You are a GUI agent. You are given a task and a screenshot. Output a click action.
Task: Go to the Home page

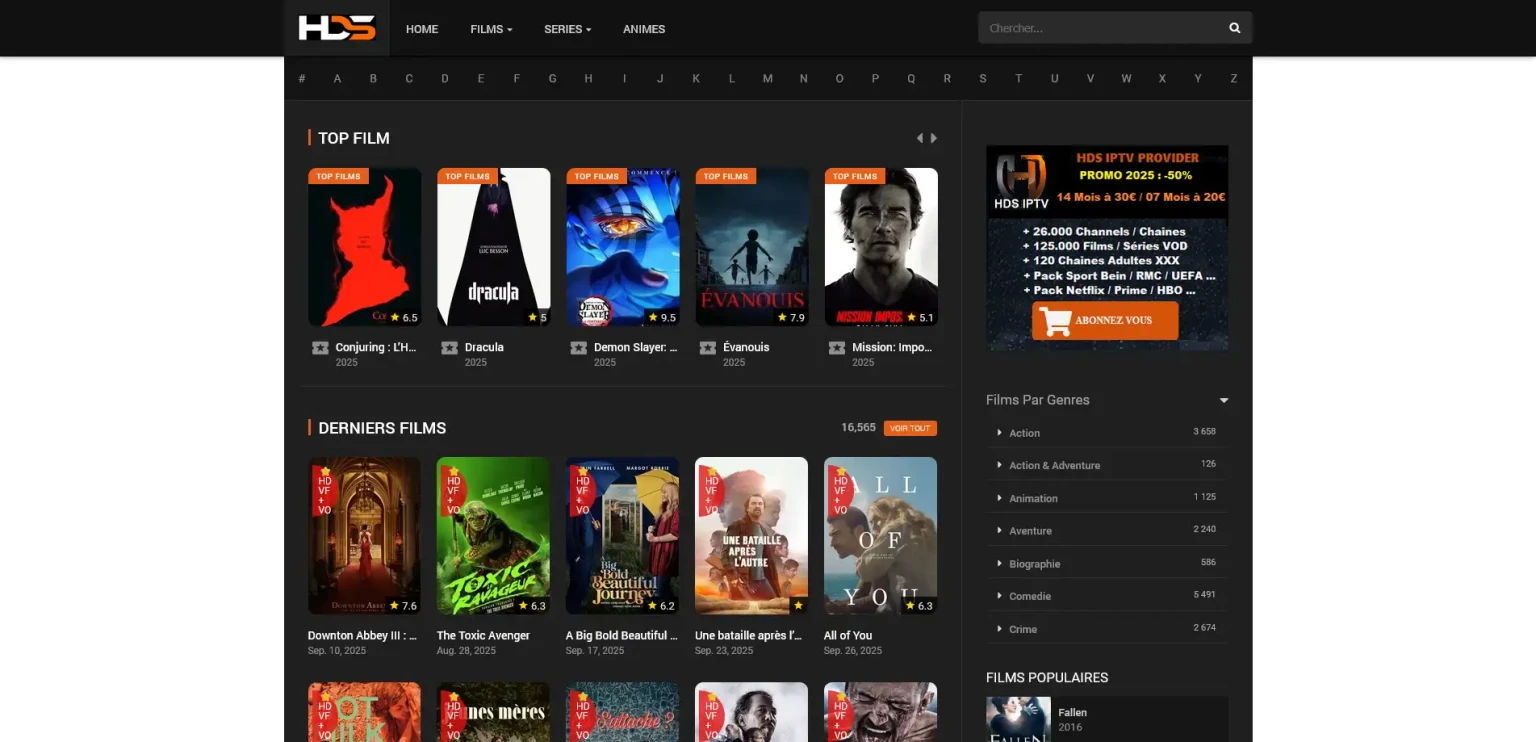(422, 29)
